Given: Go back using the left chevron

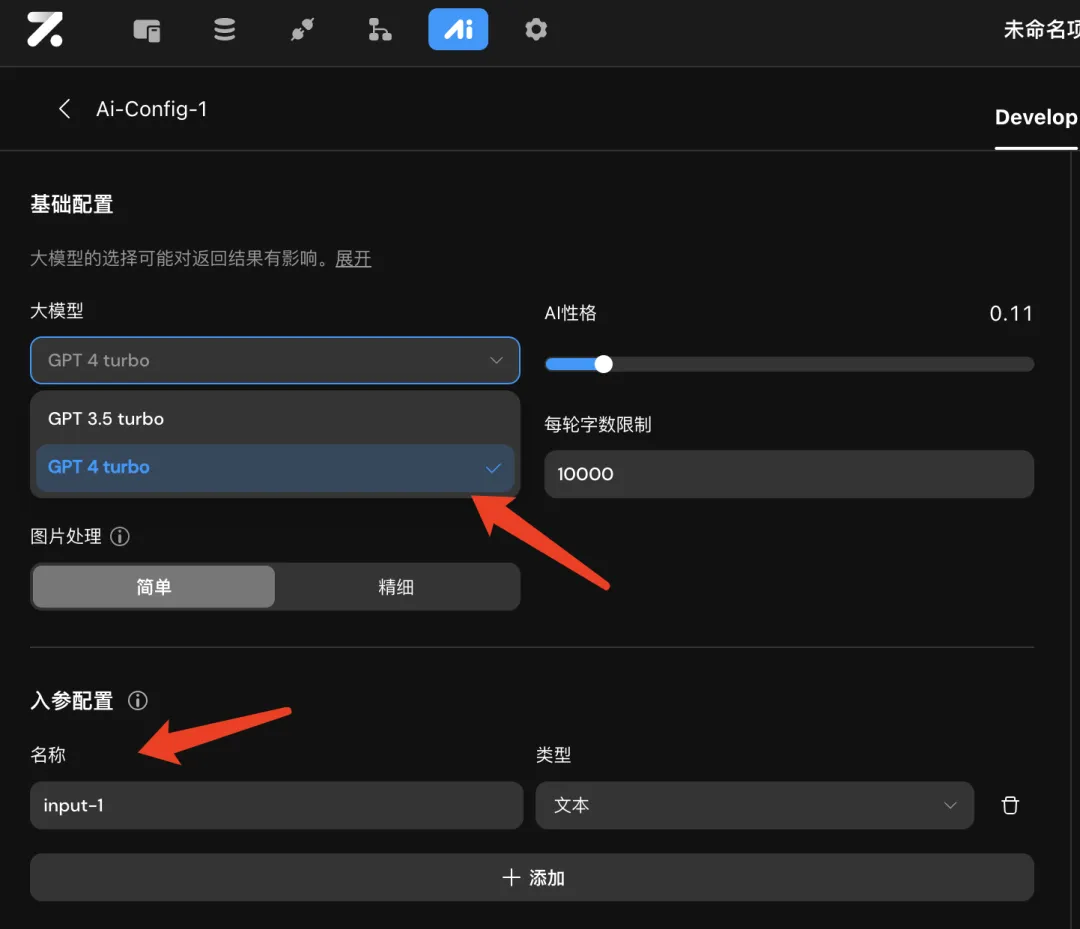Looking at the screenshot, I should (x=65, y=109).
